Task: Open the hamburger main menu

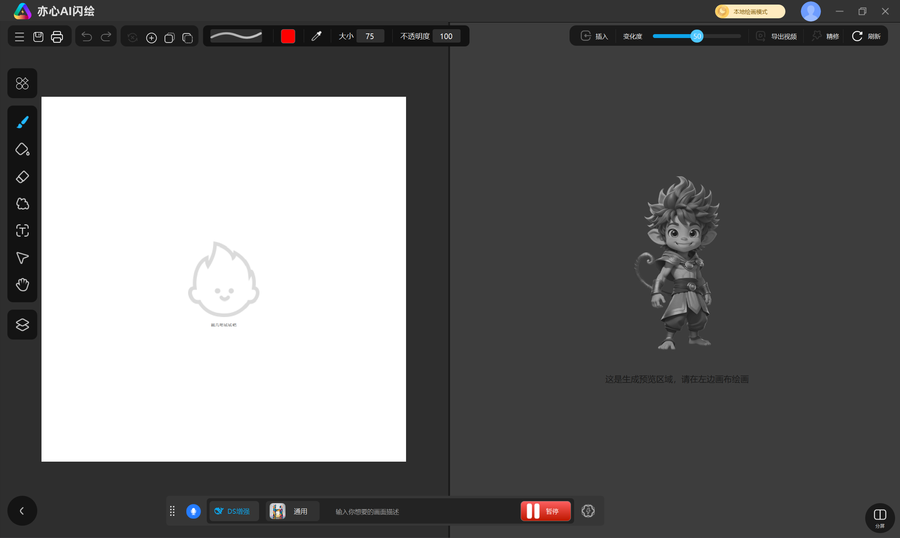Action: pyautogui.click(x=19, y=37)
